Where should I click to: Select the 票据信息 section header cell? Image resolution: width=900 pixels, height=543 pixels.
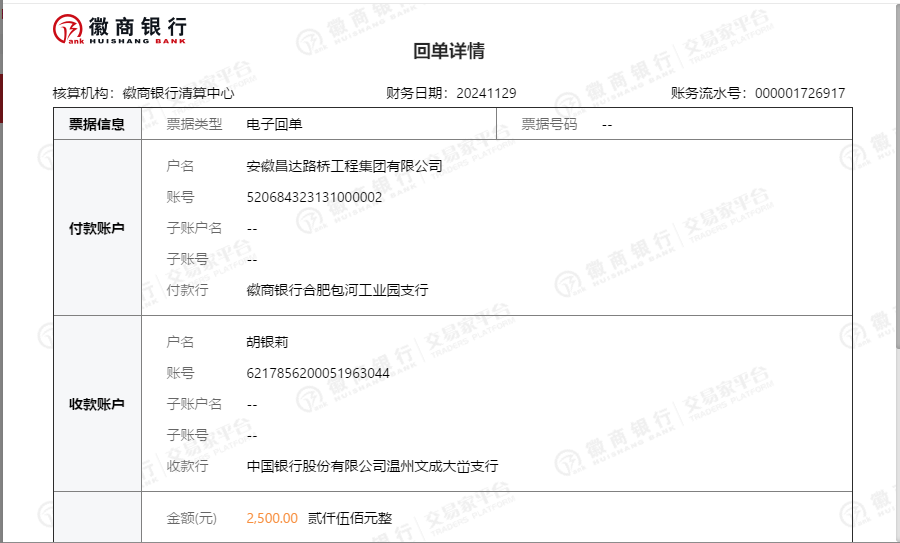[97, 125]
